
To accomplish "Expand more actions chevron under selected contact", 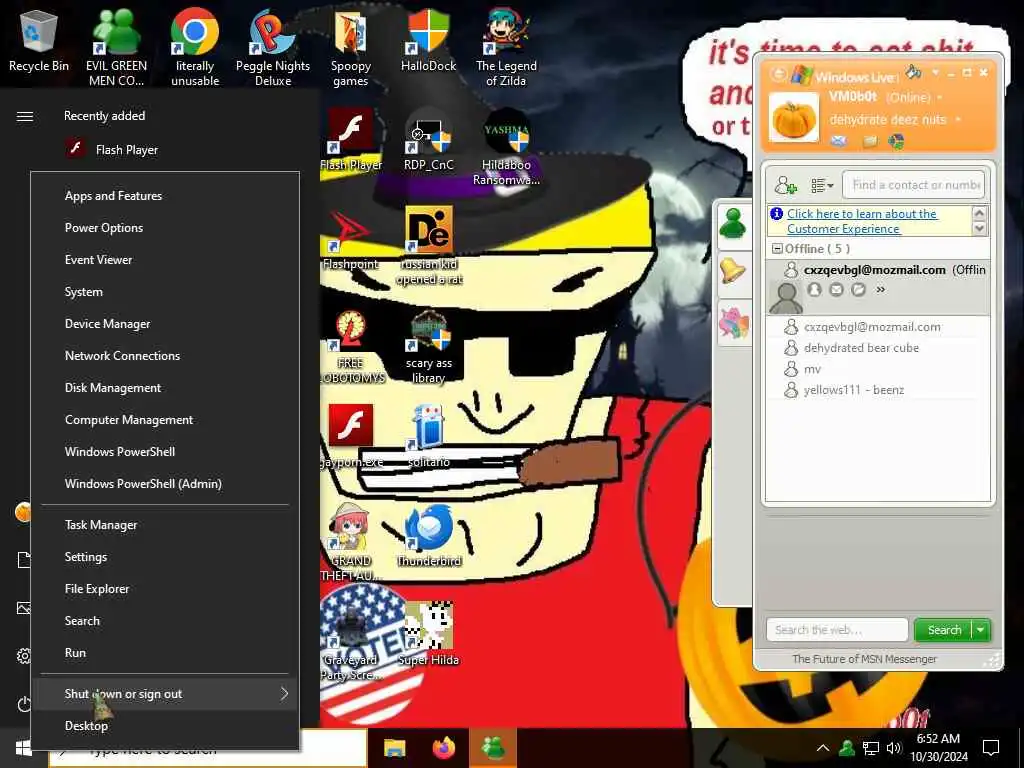I will [x=880, y=289].
